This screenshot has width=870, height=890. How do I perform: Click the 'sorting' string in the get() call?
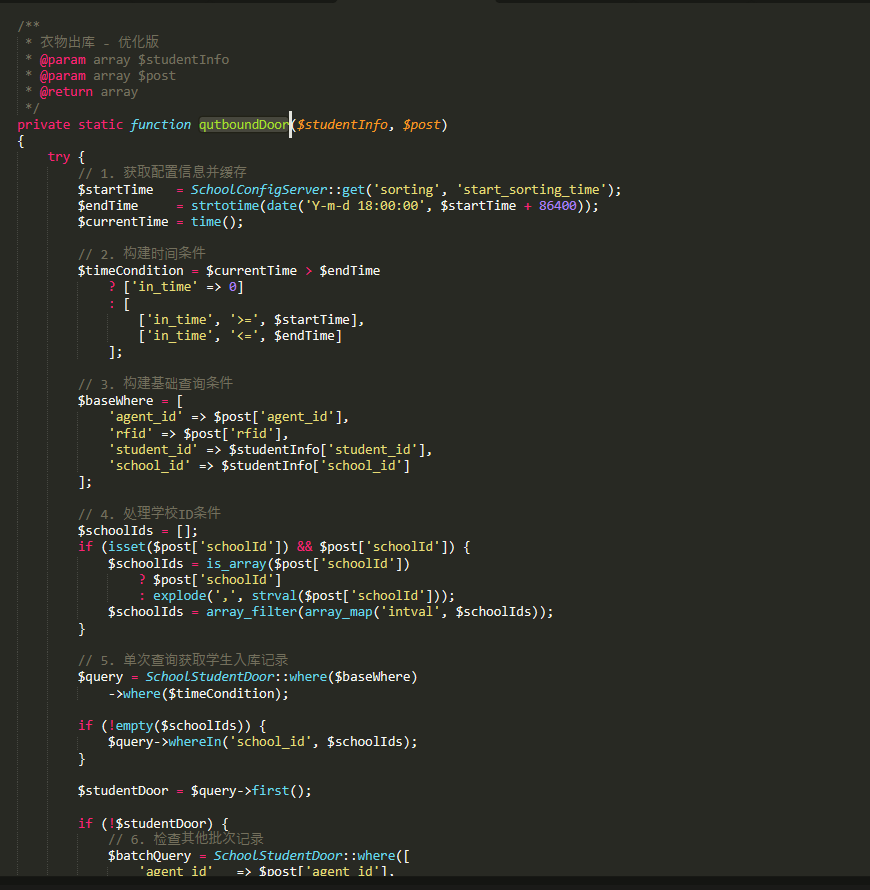406,190
